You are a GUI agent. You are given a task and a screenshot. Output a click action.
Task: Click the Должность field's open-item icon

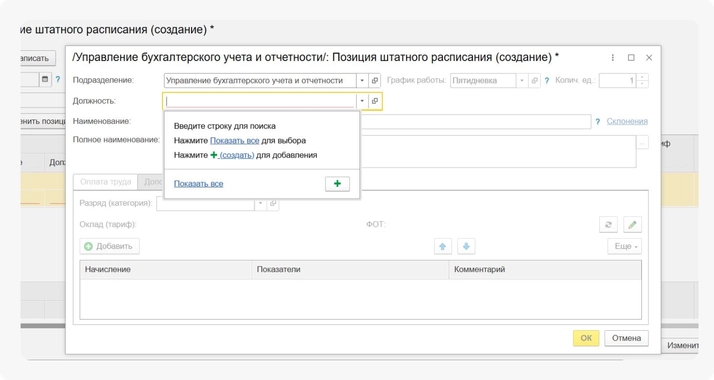[x=374, y=101]
